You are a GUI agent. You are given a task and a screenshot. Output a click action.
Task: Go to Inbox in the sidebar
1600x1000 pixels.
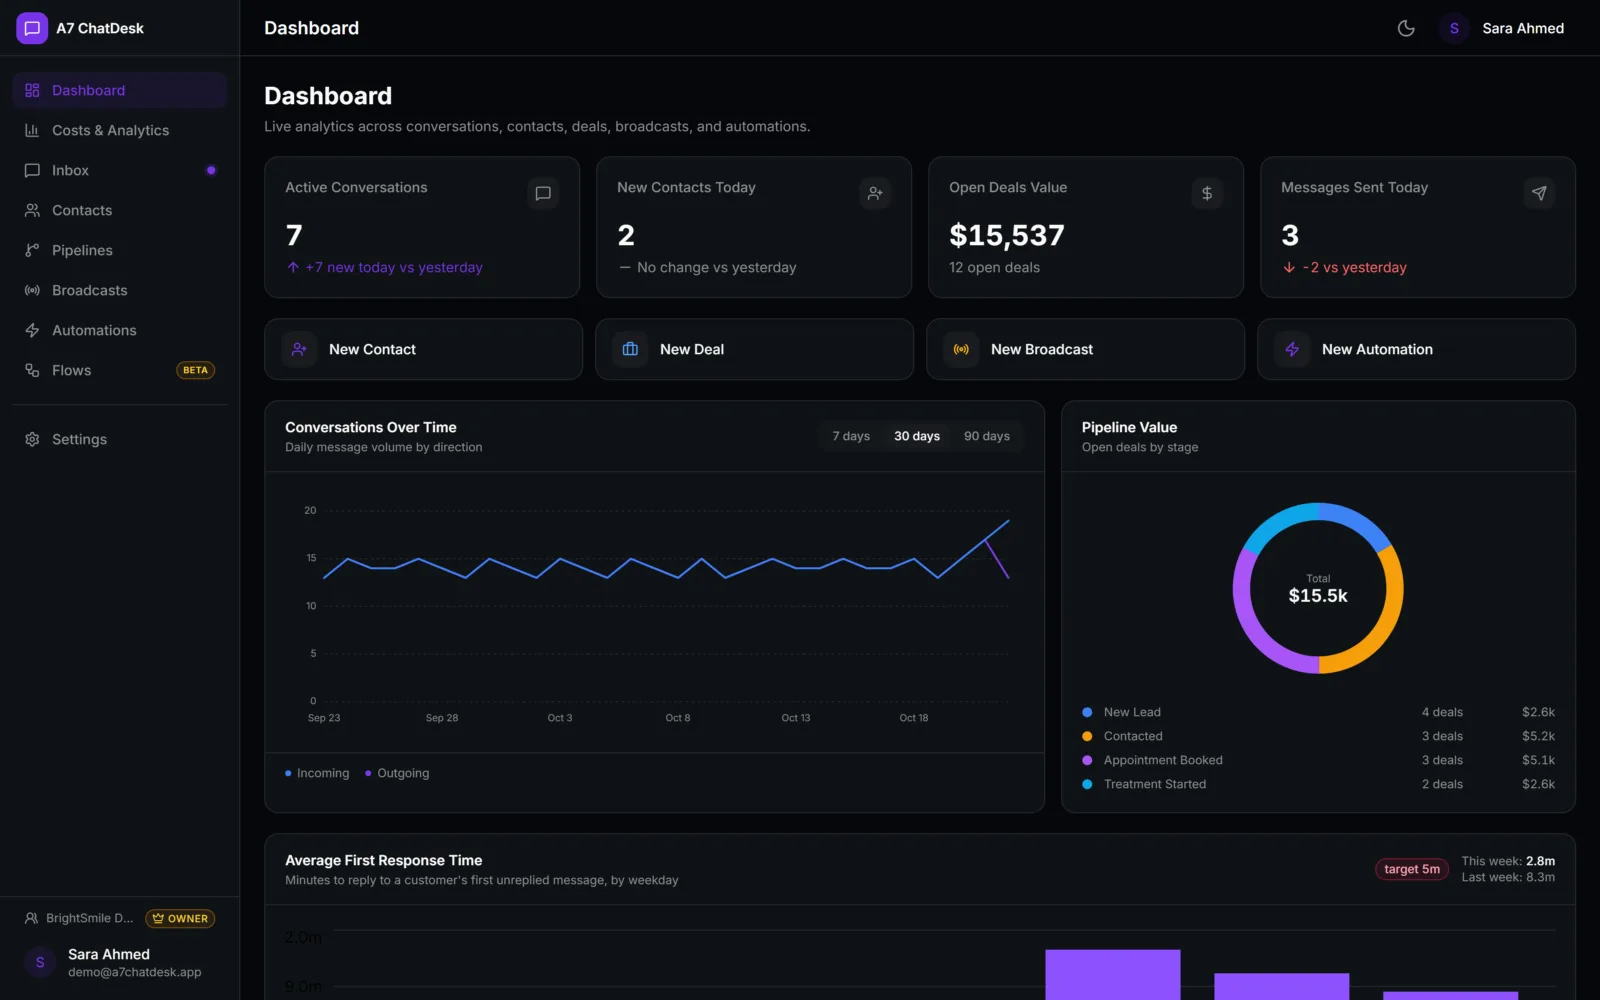[x=120, y=170]
